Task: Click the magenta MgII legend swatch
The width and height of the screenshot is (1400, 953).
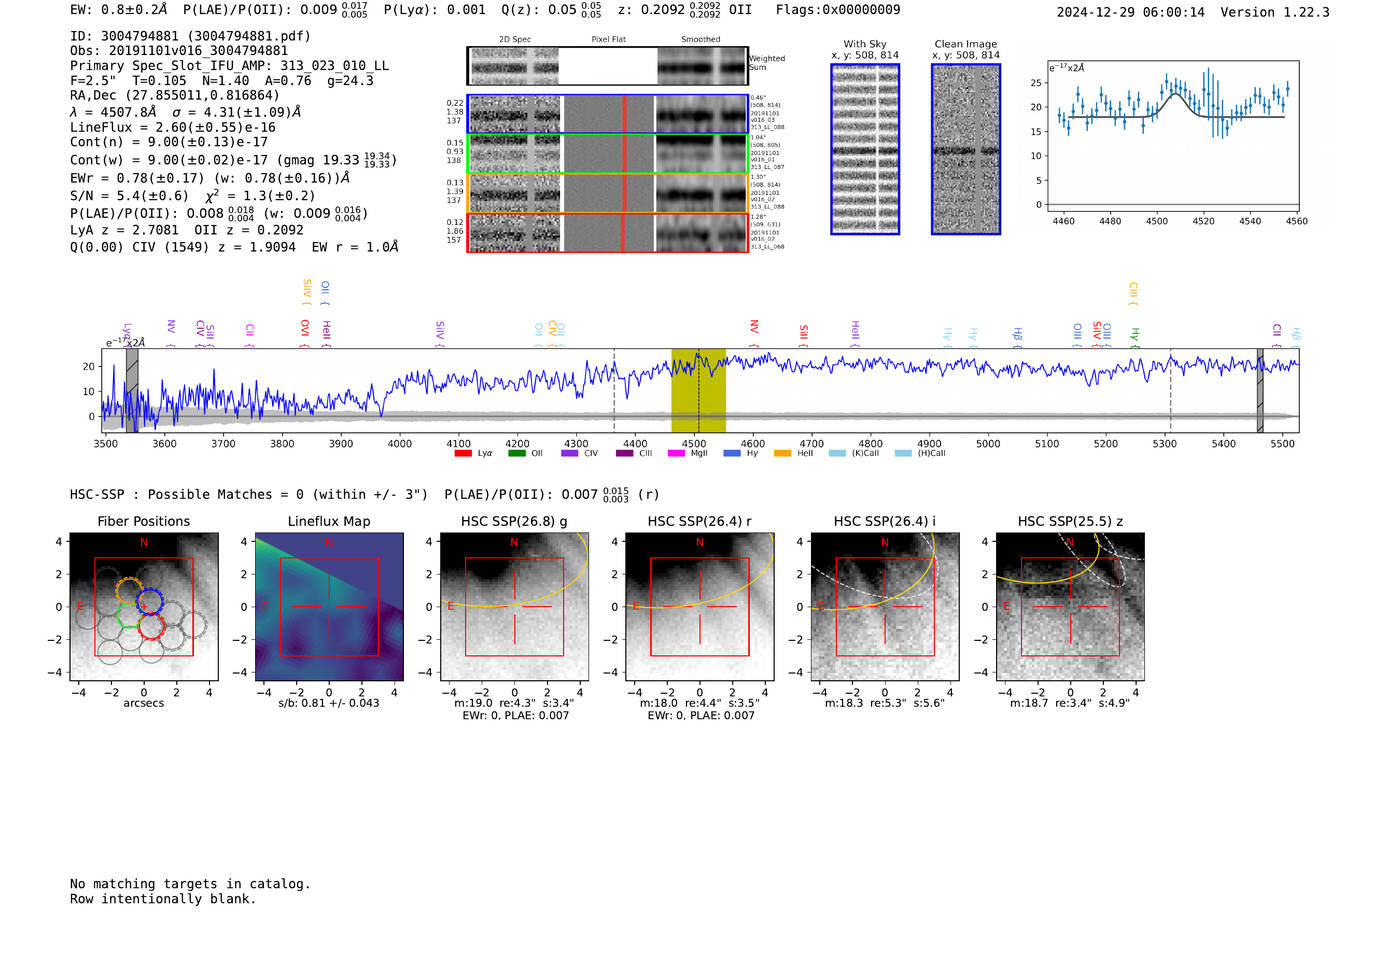Action: [676, 453]
